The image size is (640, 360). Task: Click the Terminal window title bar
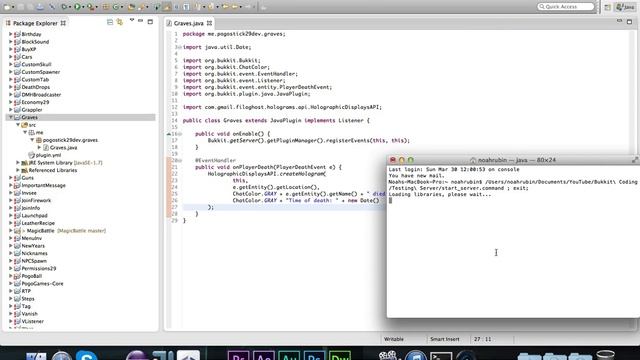tap(513, 160)
